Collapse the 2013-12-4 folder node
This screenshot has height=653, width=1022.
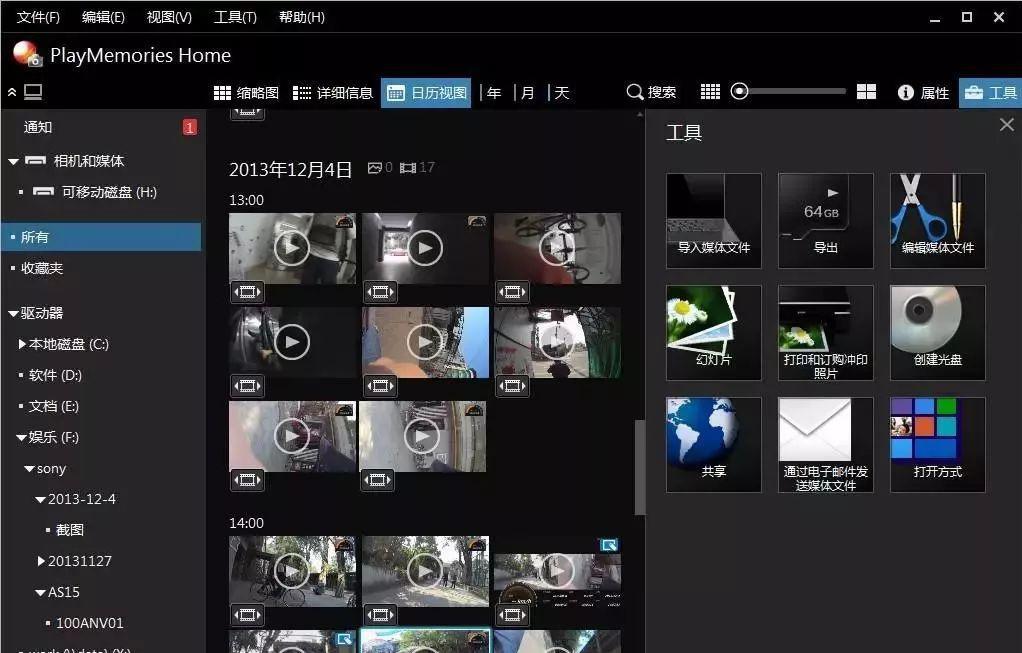[40, 499]
